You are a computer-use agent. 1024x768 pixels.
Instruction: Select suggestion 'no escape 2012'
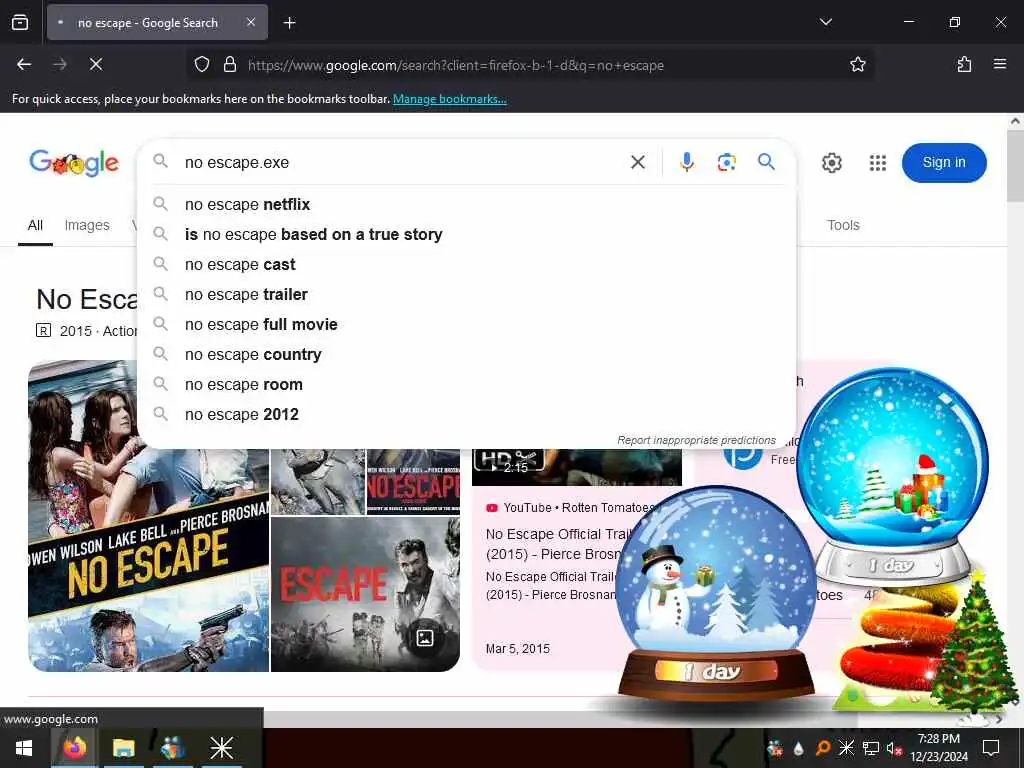[x=466, y=415]
